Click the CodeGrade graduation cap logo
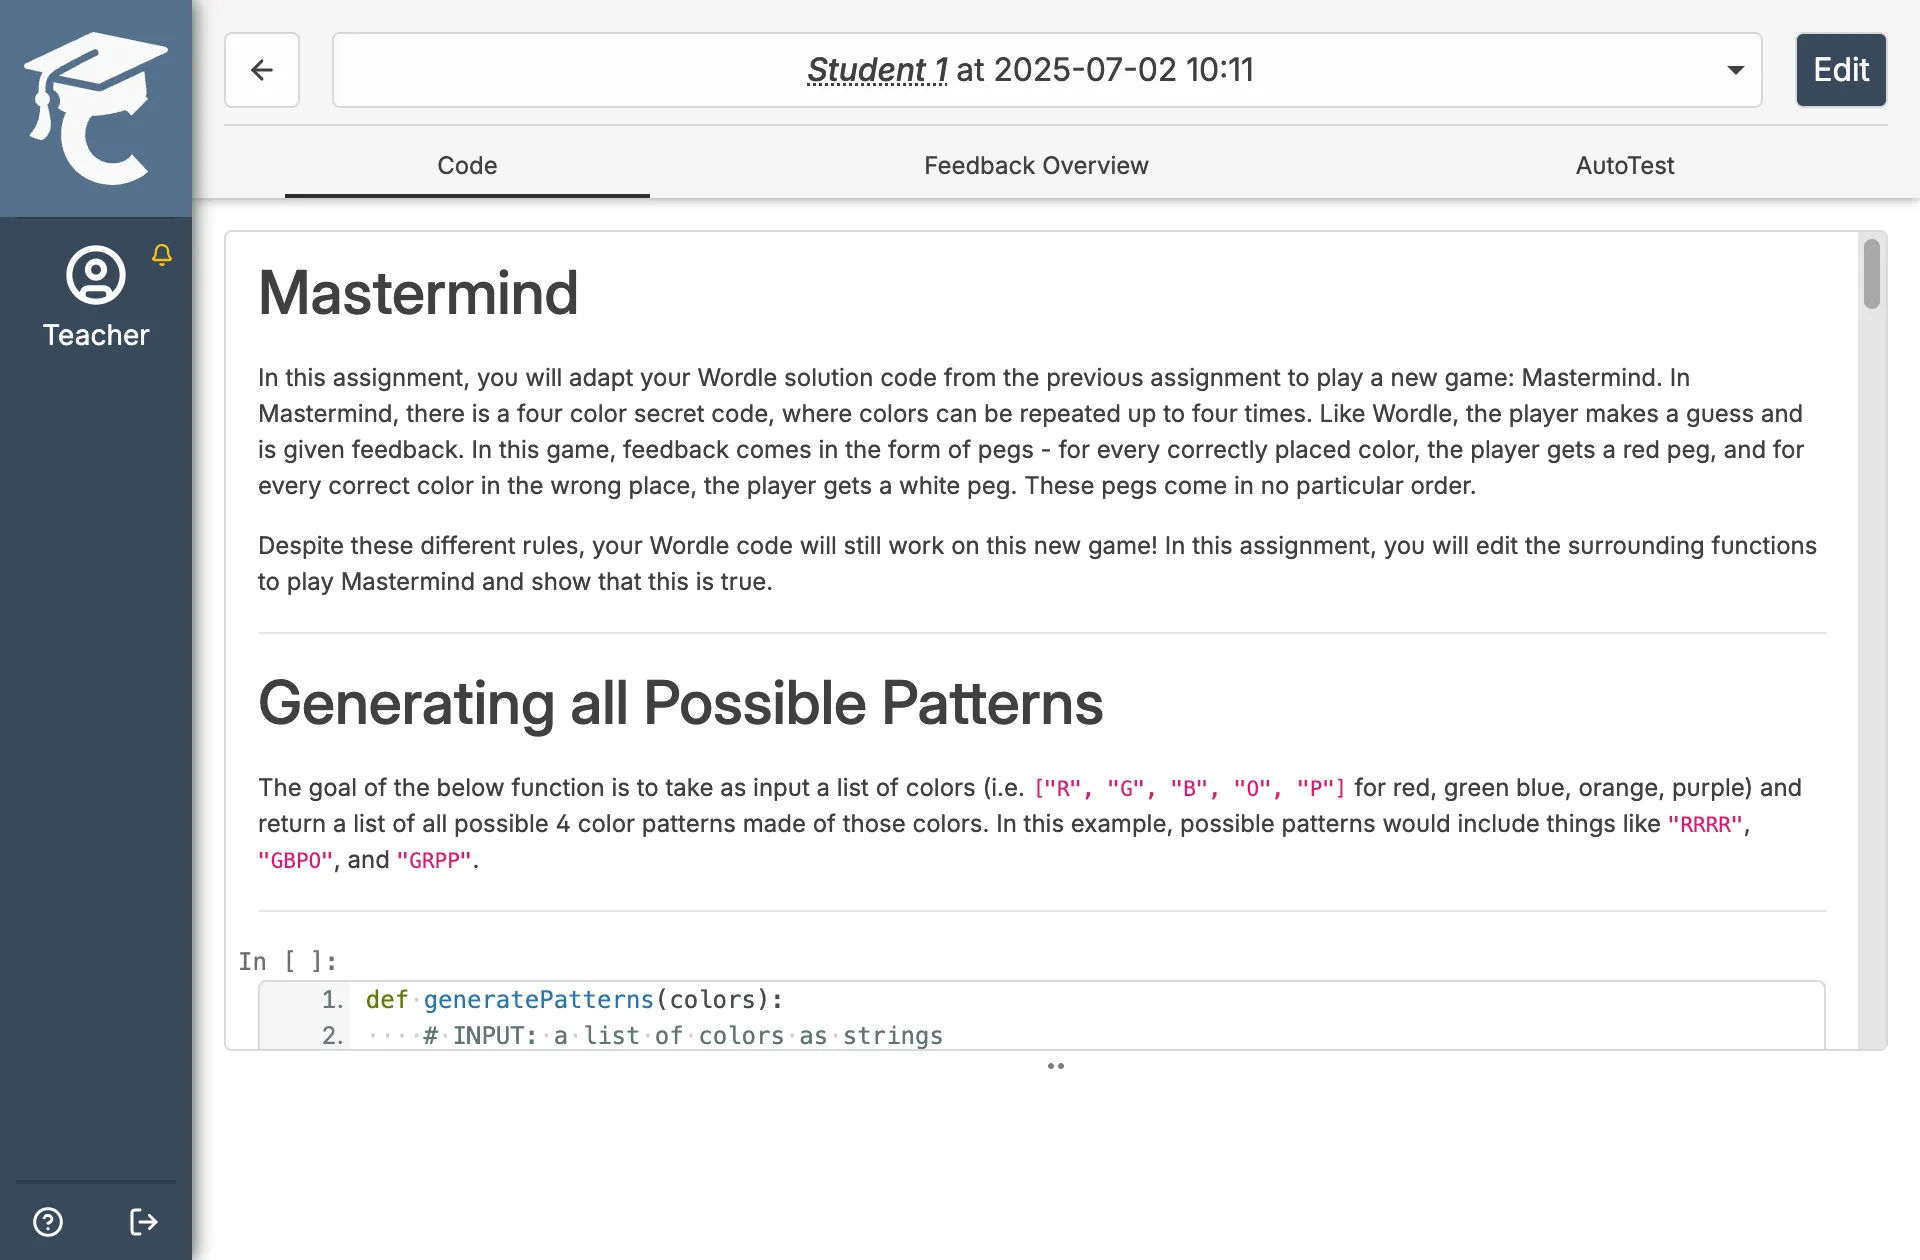Viewport: 1920px width, 1260px height. click(x=96, y=108)
